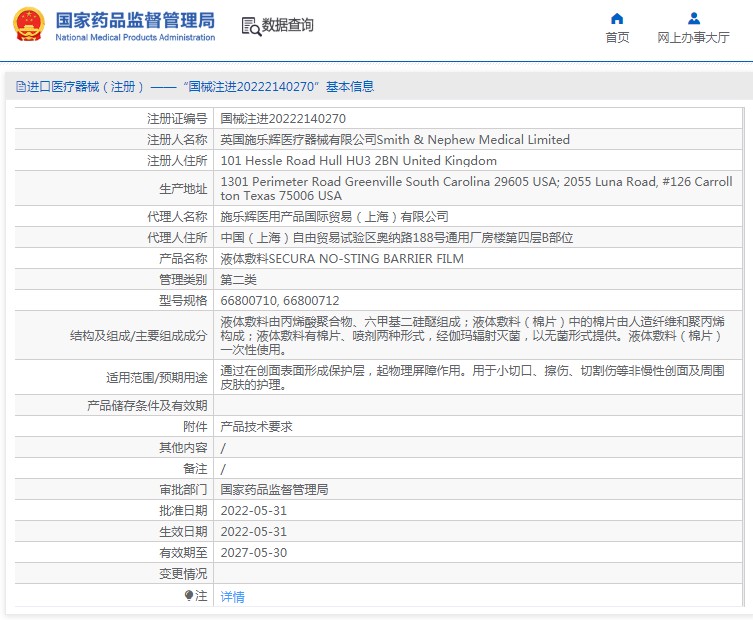The width and height of the screenshot is (753, 620).
Task: Select agent address with 奥纳路188号
Action: point(397,238)
